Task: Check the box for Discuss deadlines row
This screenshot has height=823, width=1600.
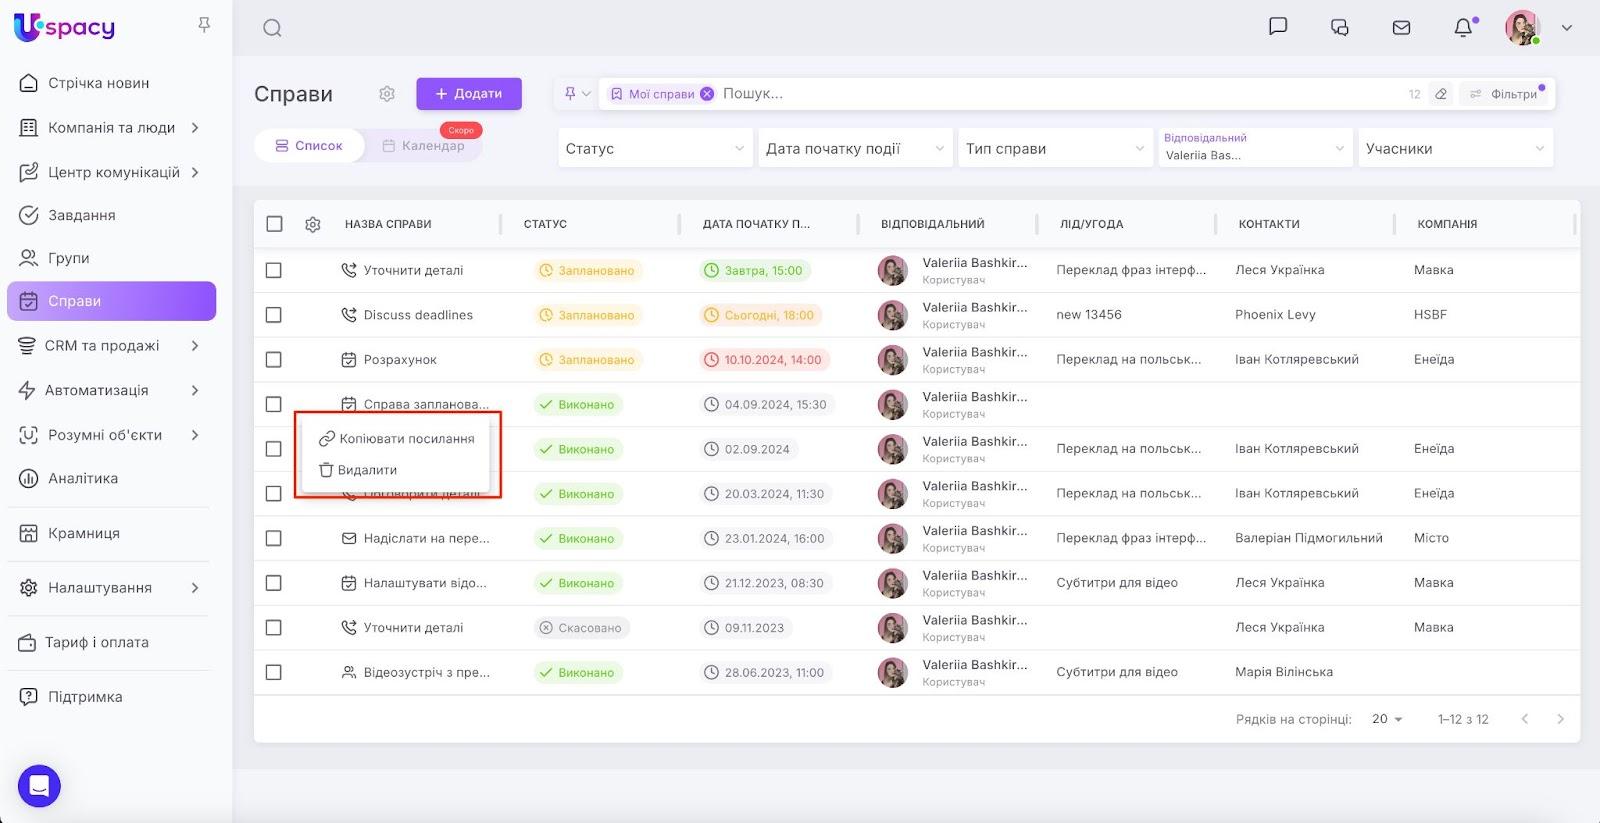Action: [274, 315]
